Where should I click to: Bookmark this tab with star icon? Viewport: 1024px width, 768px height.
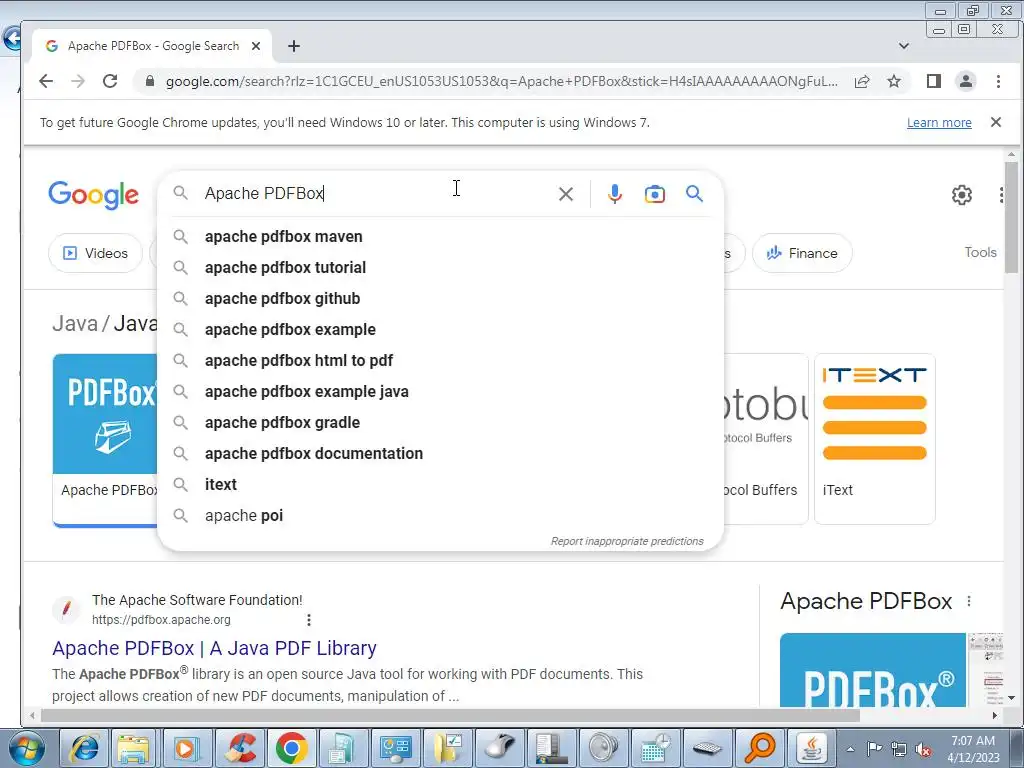[894, 81]
